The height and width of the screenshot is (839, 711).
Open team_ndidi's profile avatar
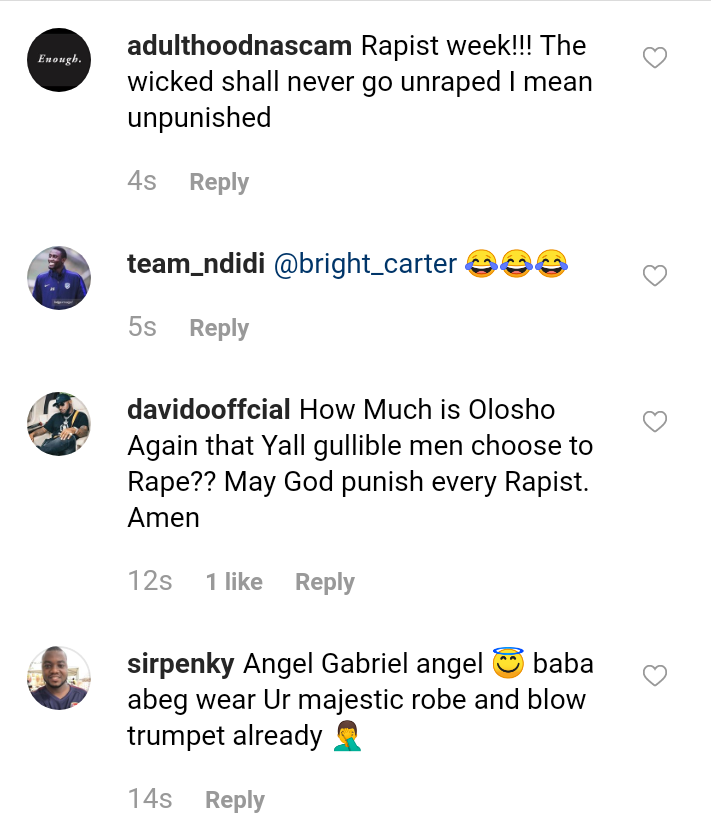[x=59, y=278]
